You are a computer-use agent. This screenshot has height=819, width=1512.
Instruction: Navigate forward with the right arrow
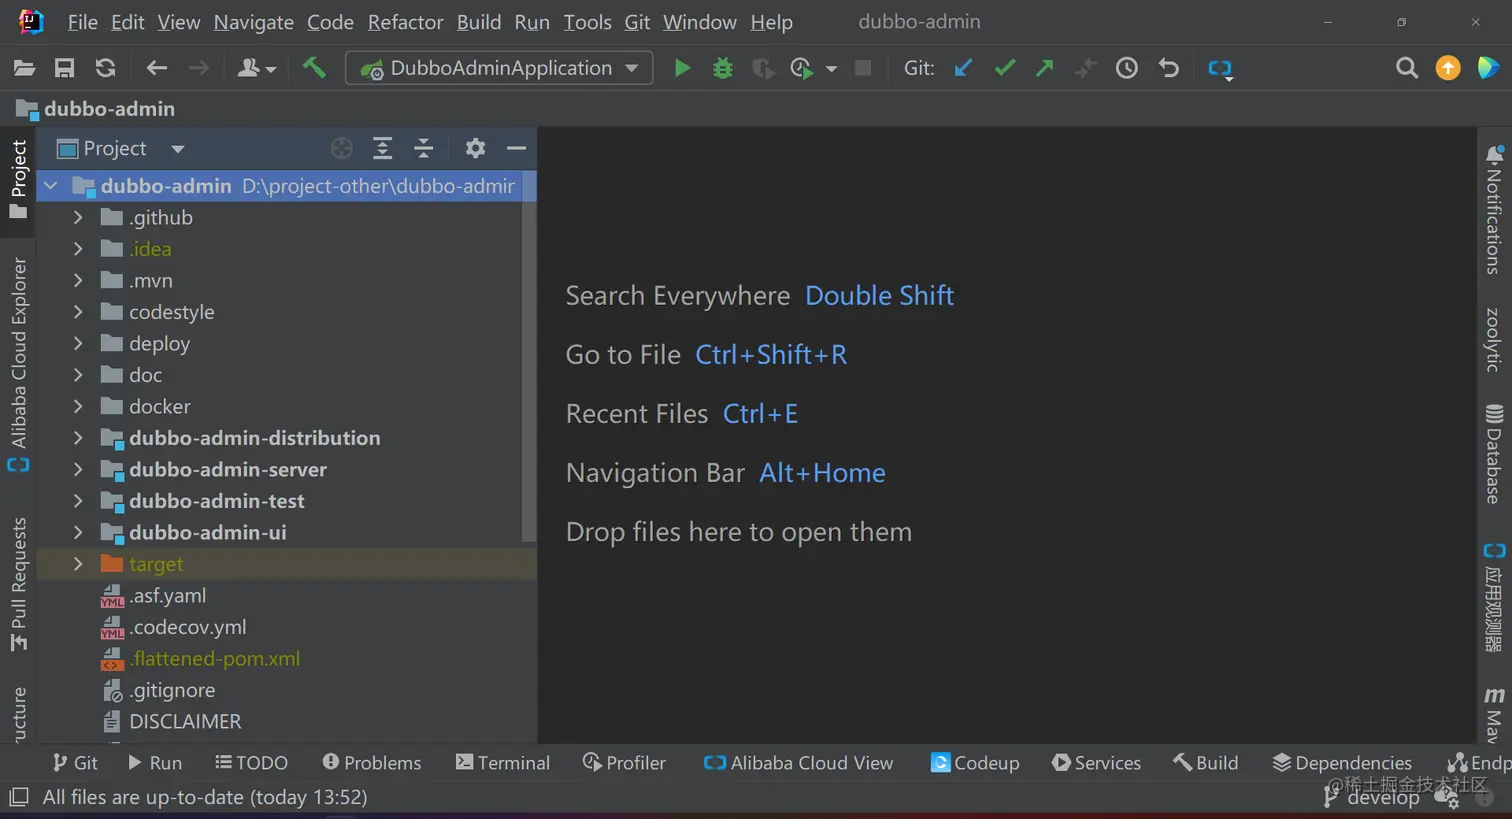tap(199, 68)
